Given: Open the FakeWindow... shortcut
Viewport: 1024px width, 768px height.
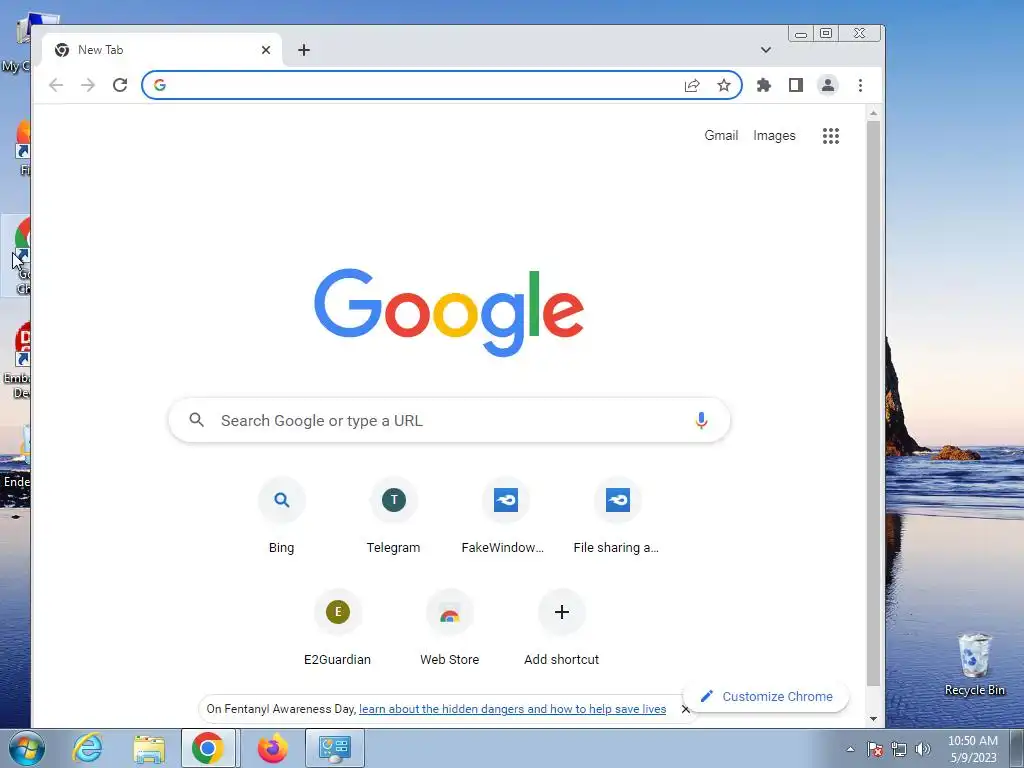Looking at the screenshot, I should point(505,516).
